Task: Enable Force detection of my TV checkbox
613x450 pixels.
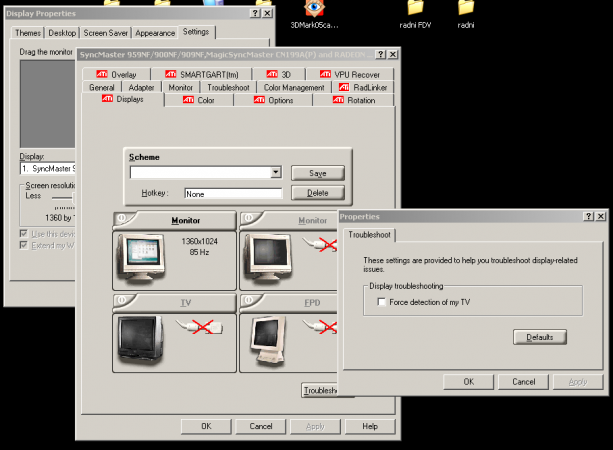Action: point(382,302)
